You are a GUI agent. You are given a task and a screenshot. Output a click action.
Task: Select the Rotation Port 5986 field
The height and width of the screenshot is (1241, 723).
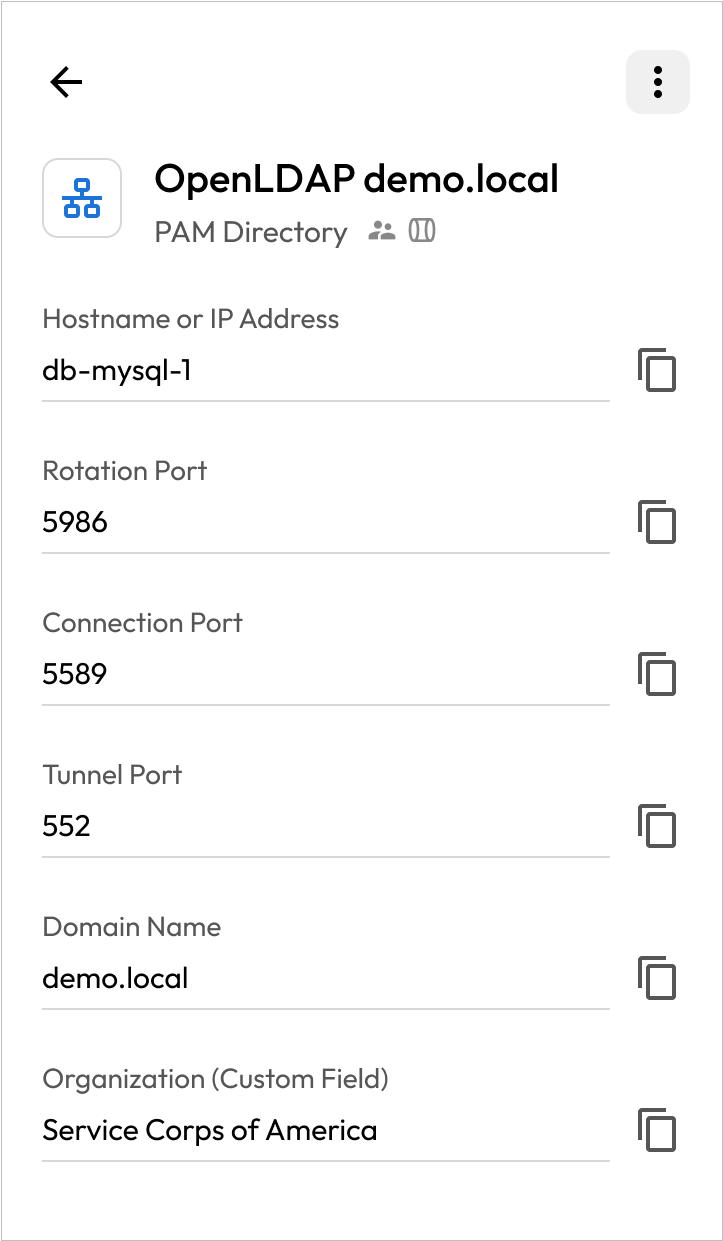(x=325, y=522)
